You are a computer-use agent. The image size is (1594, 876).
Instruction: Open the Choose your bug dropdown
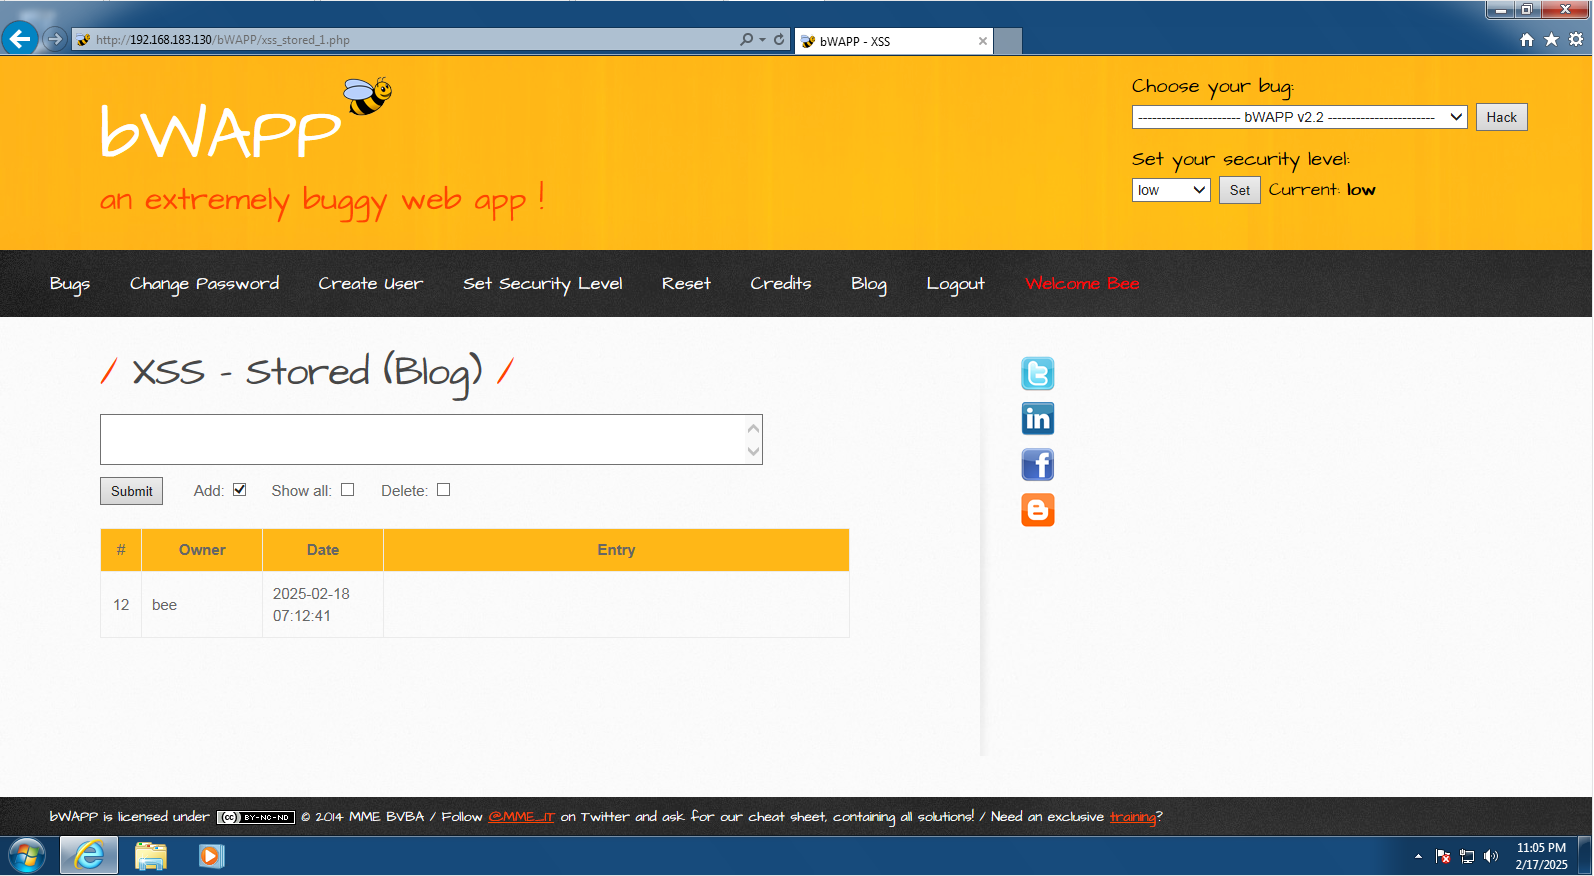click(x=1299, y=117)
